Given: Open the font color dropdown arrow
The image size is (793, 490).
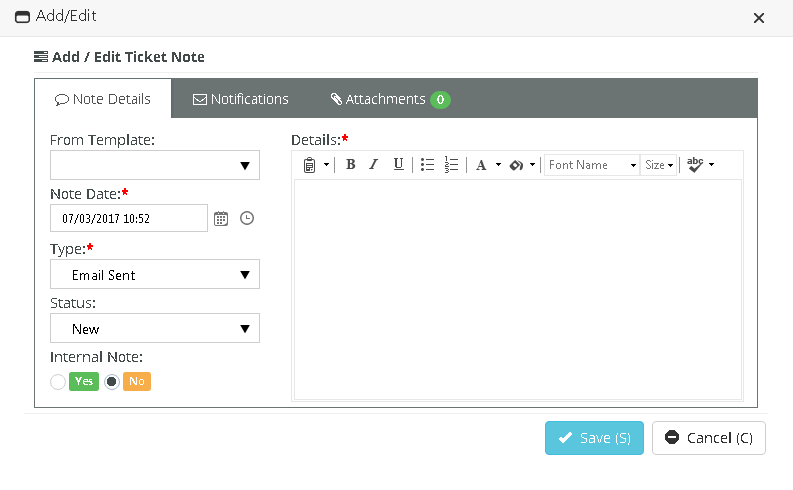Looking at the screenshot, I should (498, 165).
